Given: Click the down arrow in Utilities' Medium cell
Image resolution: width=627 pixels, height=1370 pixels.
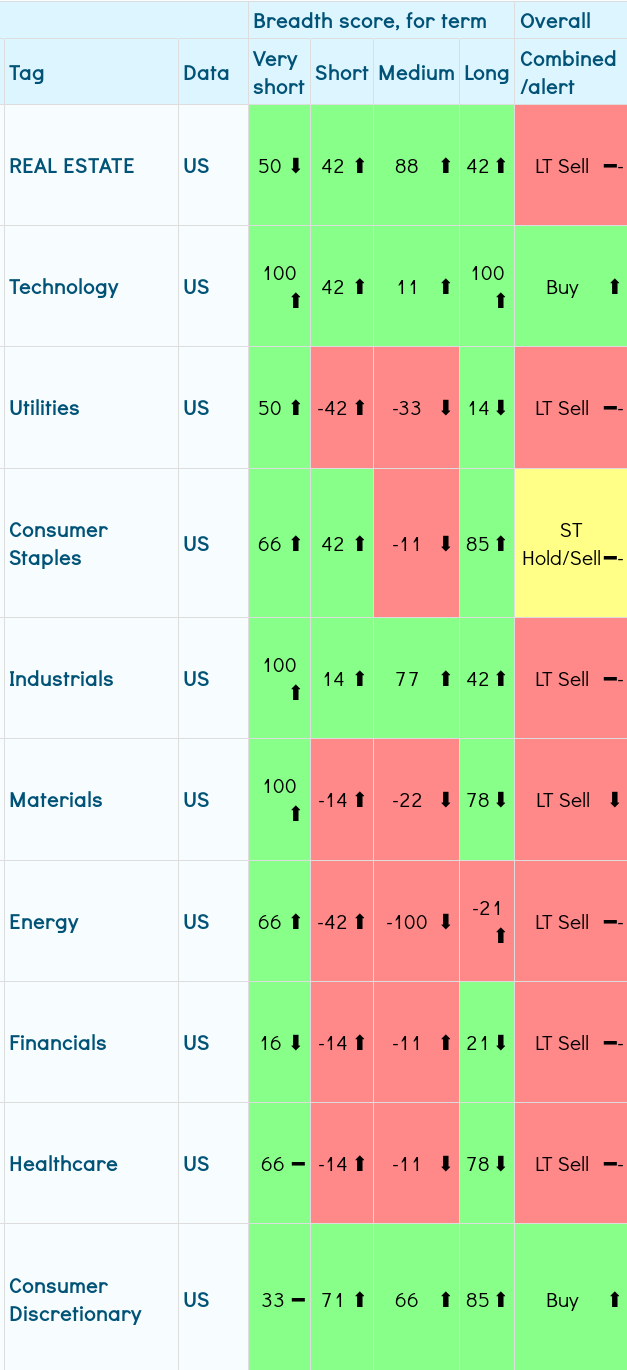Looking at the screenshot, I should (x=446, y=408).
